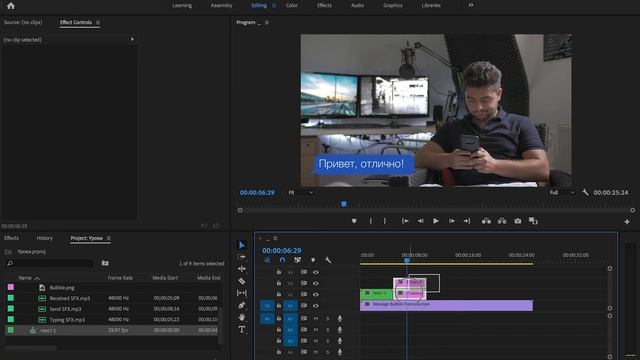Step forward one frame
This screenshot has width=640, height=360.
(452, 221)
